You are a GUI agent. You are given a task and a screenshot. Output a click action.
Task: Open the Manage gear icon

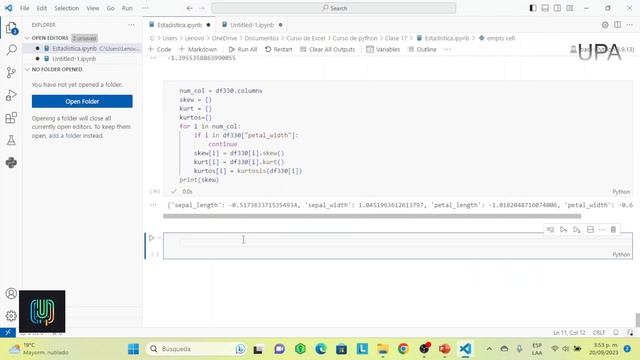tap(11, 316)
